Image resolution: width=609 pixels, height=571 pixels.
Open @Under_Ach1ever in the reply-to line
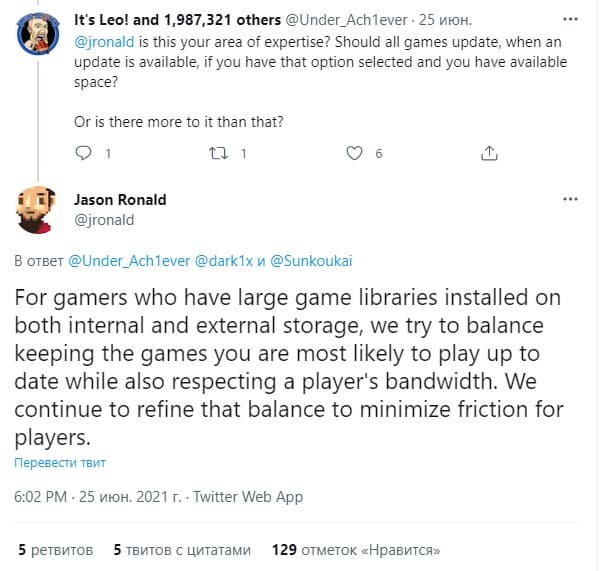pyautogui.click(x=128, y=260)
